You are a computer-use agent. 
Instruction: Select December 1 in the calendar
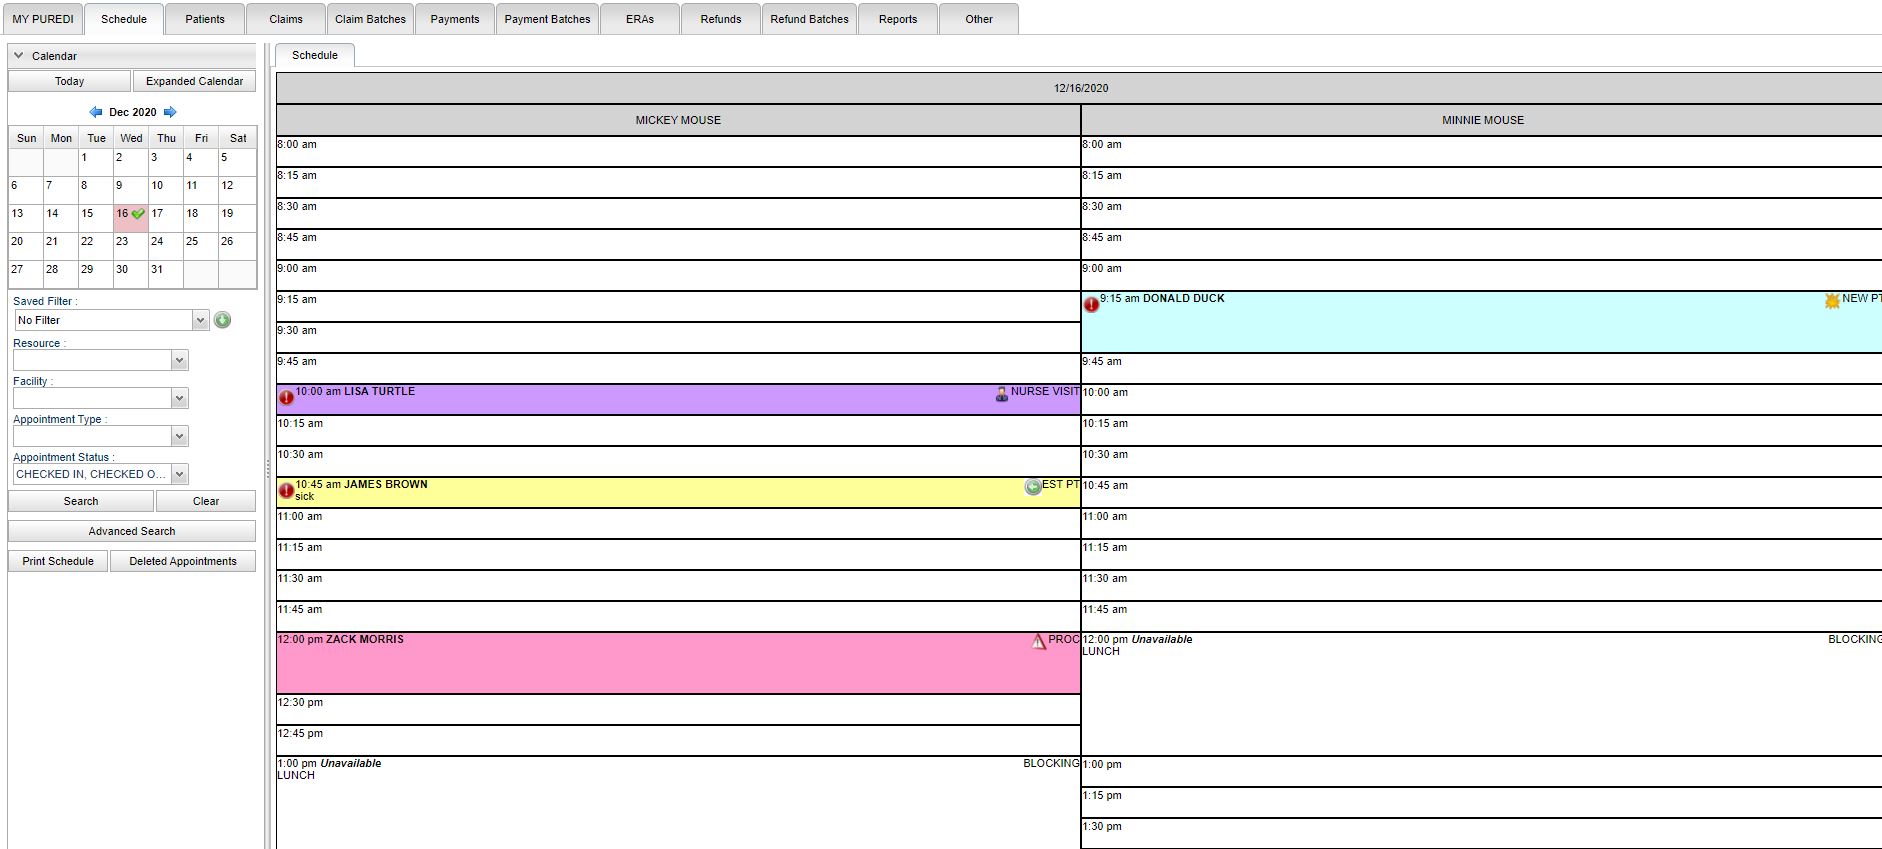[x=96, y=162]
